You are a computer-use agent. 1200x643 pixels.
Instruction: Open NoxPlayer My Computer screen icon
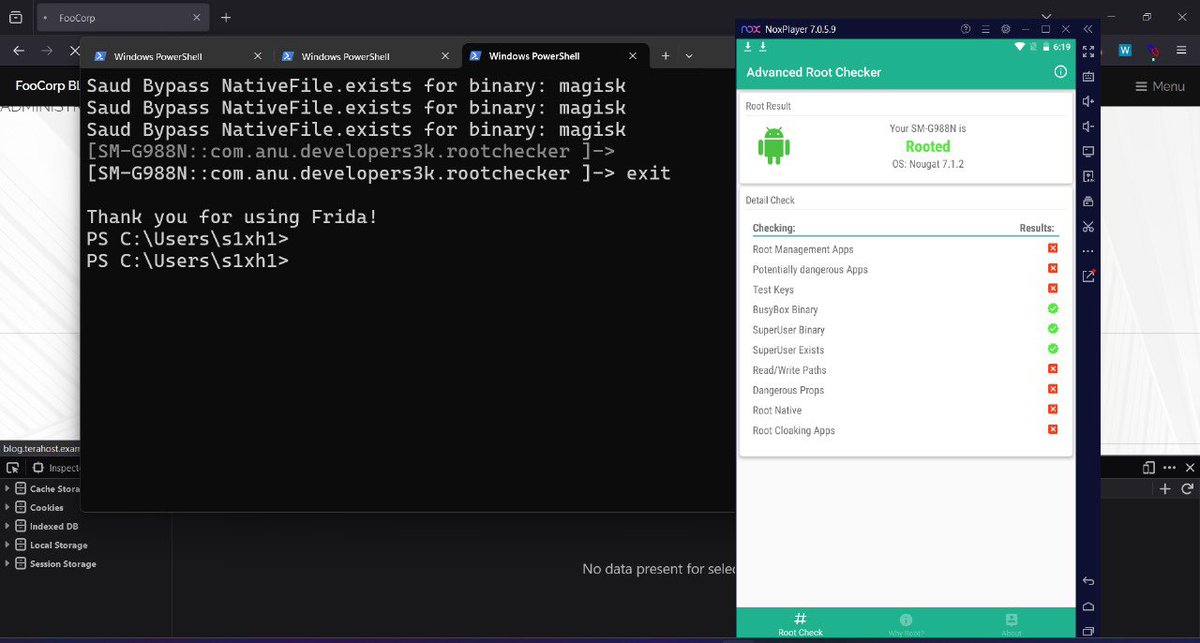[x=1088, y=151]
